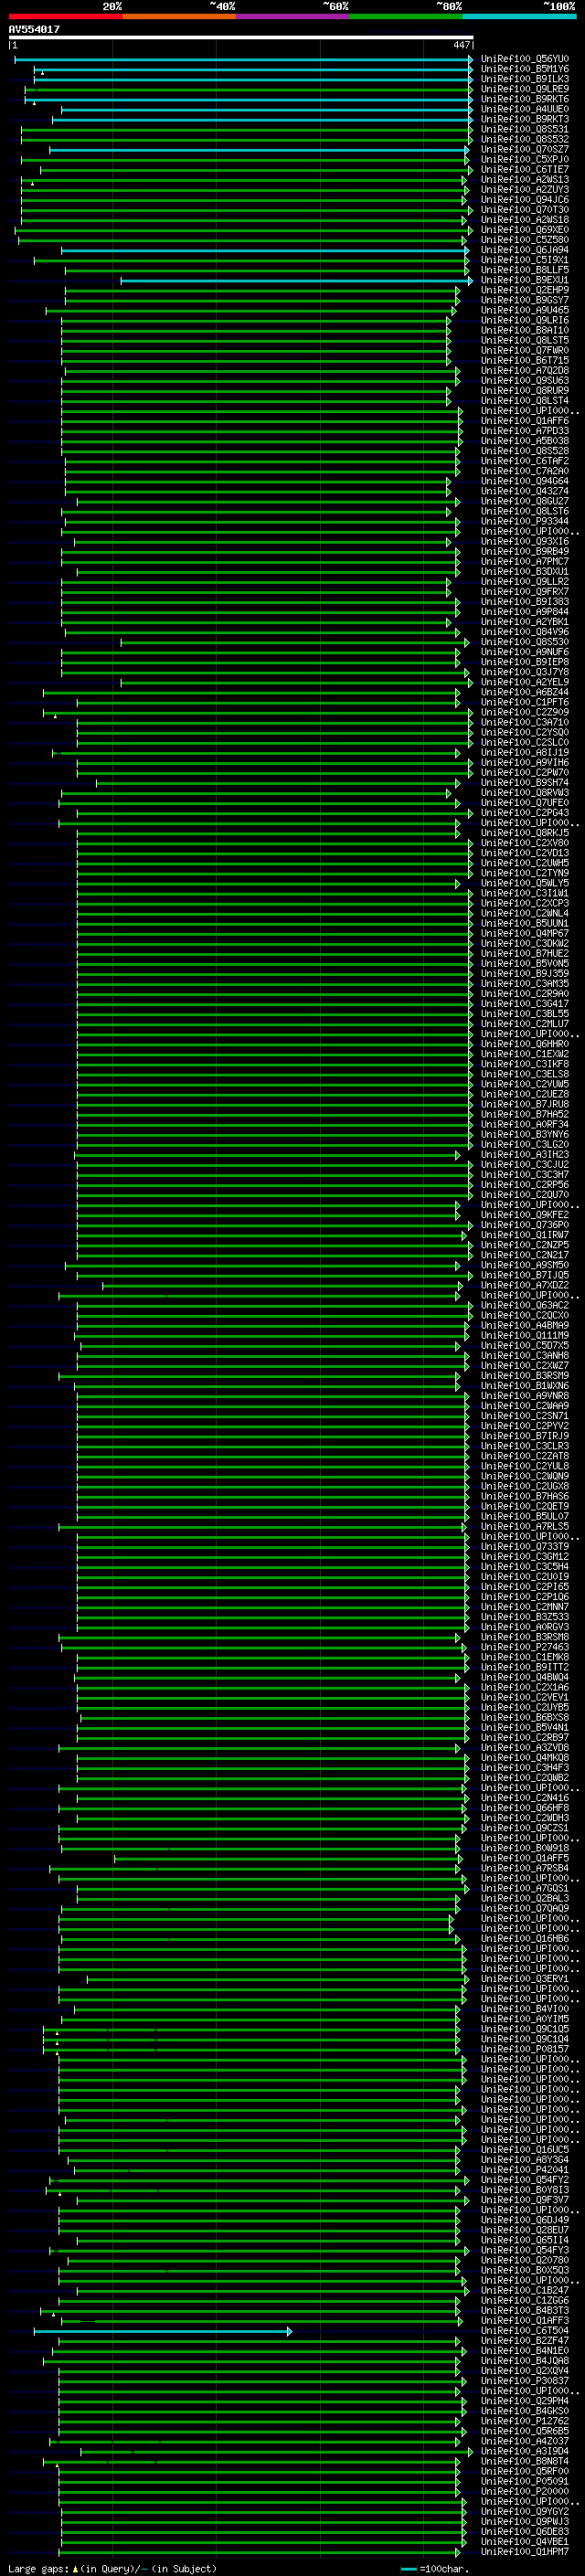585x2576 pixels.
Task: Click label UniRef100_Q6JA94
Action: [x=525, y=250]
